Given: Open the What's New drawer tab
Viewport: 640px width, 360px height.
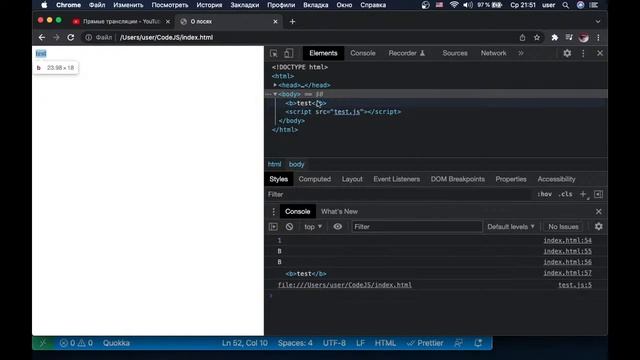Looking at the screenshot, I should 339,211.
